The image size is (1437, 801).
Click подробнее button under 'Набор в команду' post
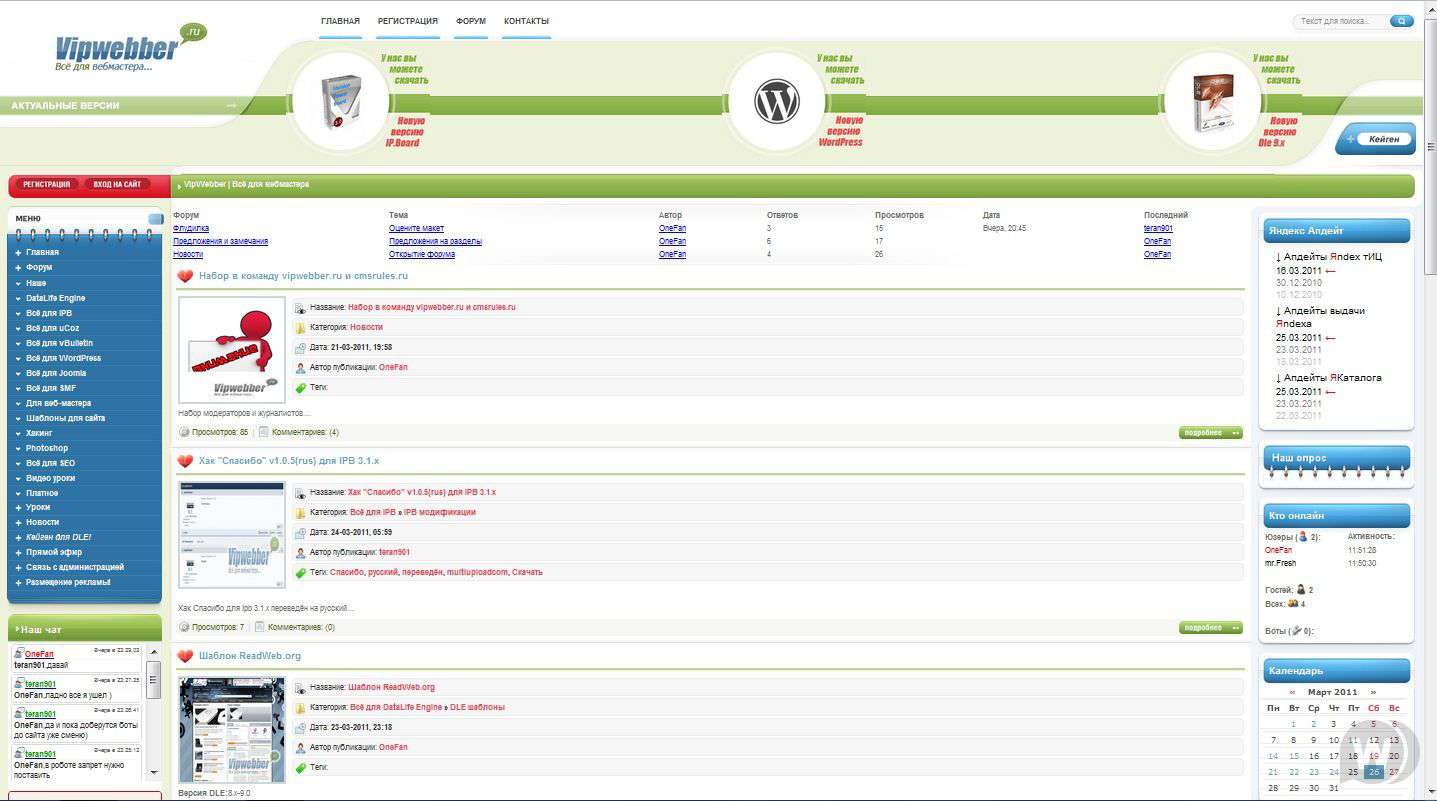[1210, 433]
